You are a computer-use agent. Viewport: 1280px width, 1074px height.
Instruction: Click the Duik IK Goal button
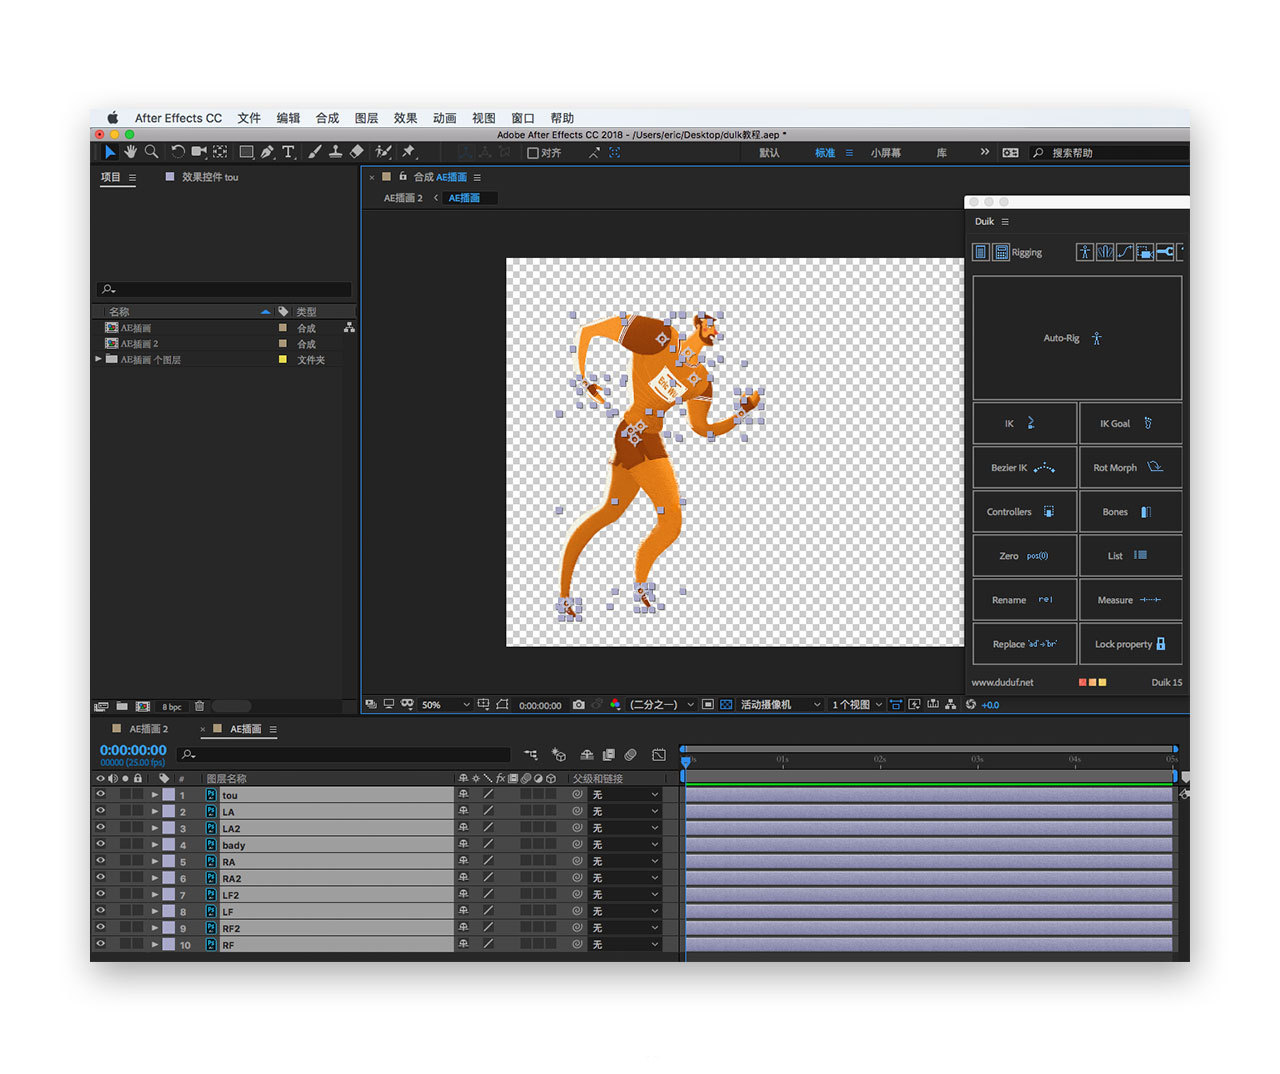1131,423
